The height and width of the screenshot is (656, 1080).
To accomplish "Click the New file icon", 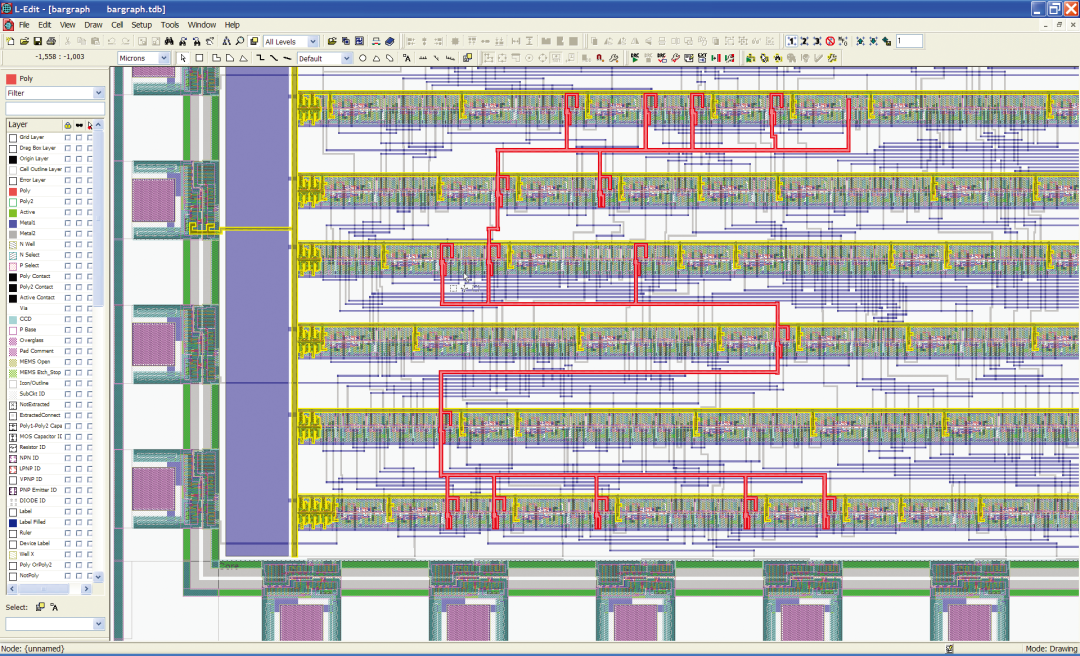I will (10, 41).
